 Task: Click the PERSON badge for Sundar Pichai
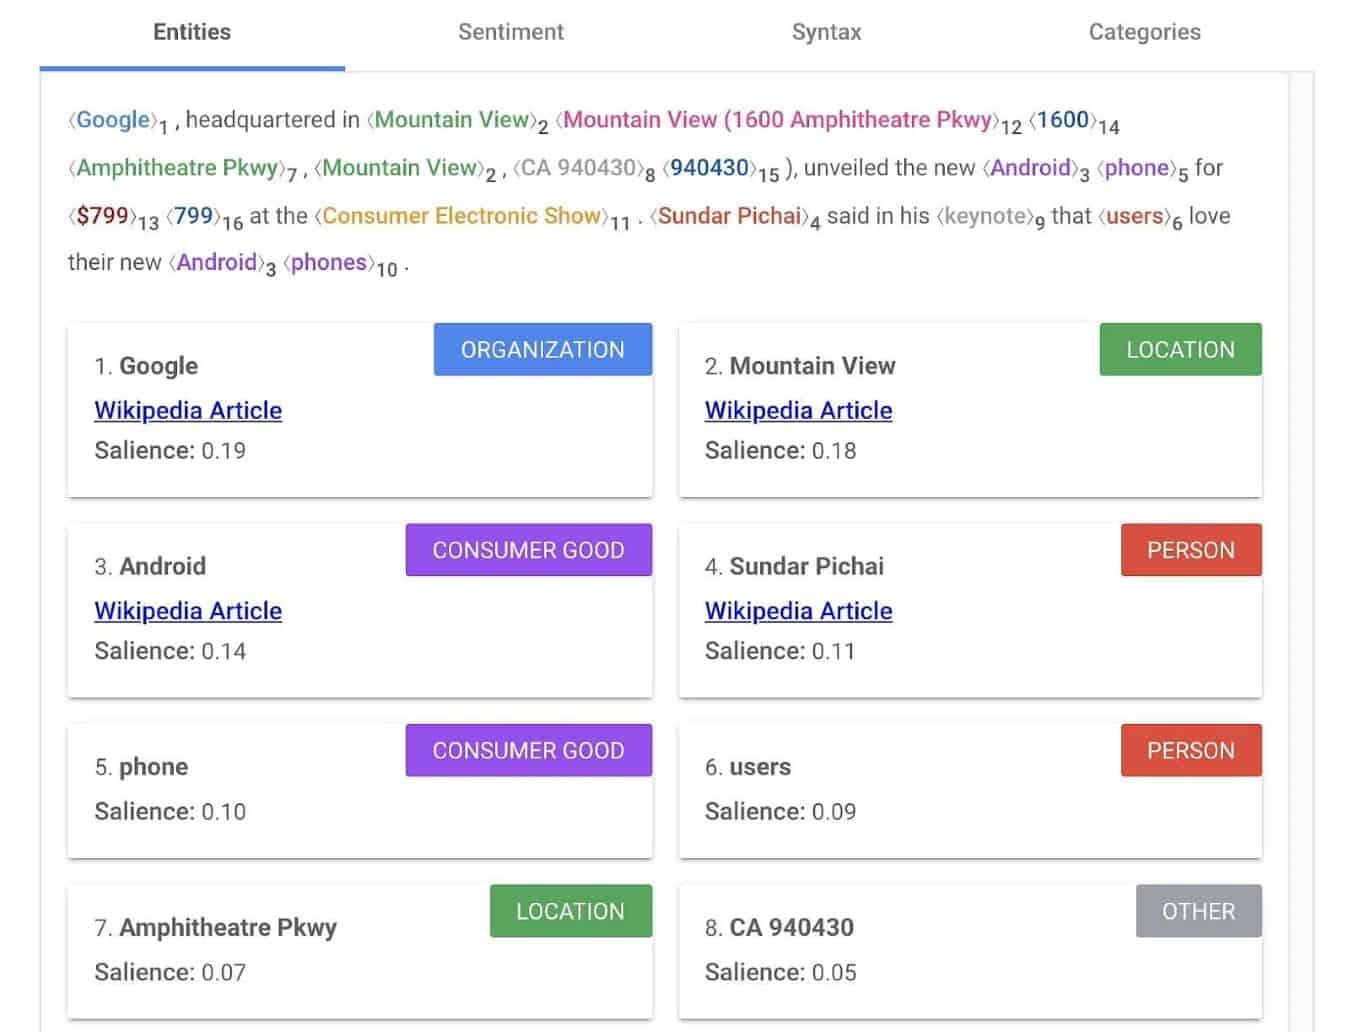pos(1190,550)
